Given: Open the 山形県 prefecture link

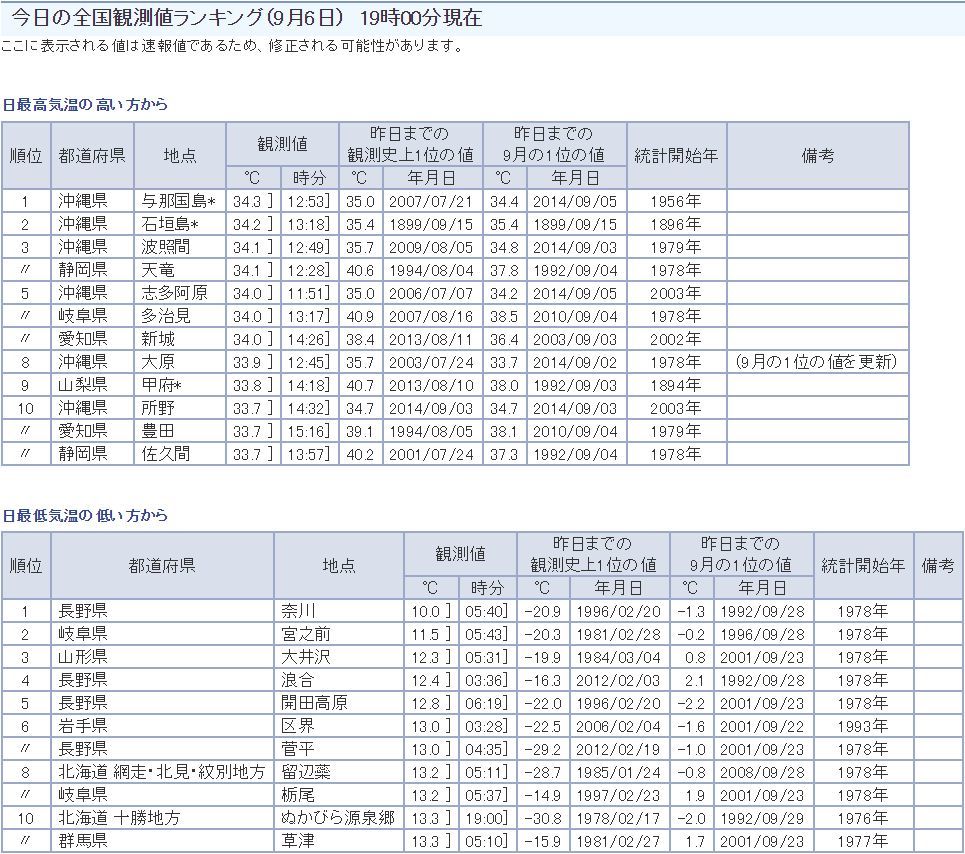Looking at the screenshot, I should coord(83,657).
